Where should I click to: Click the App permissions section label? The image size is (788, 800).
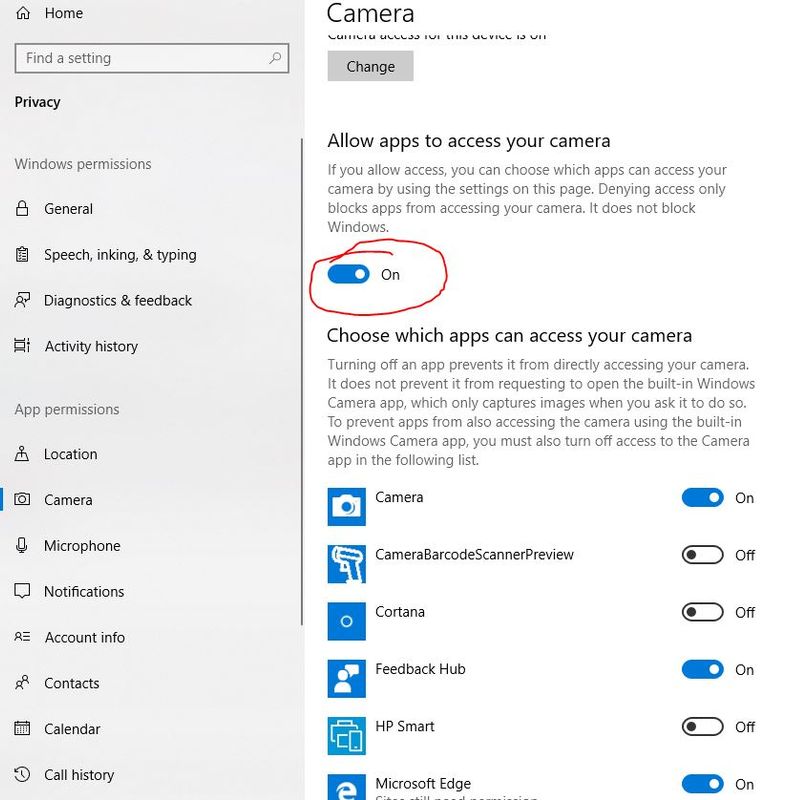pos(67,409)
